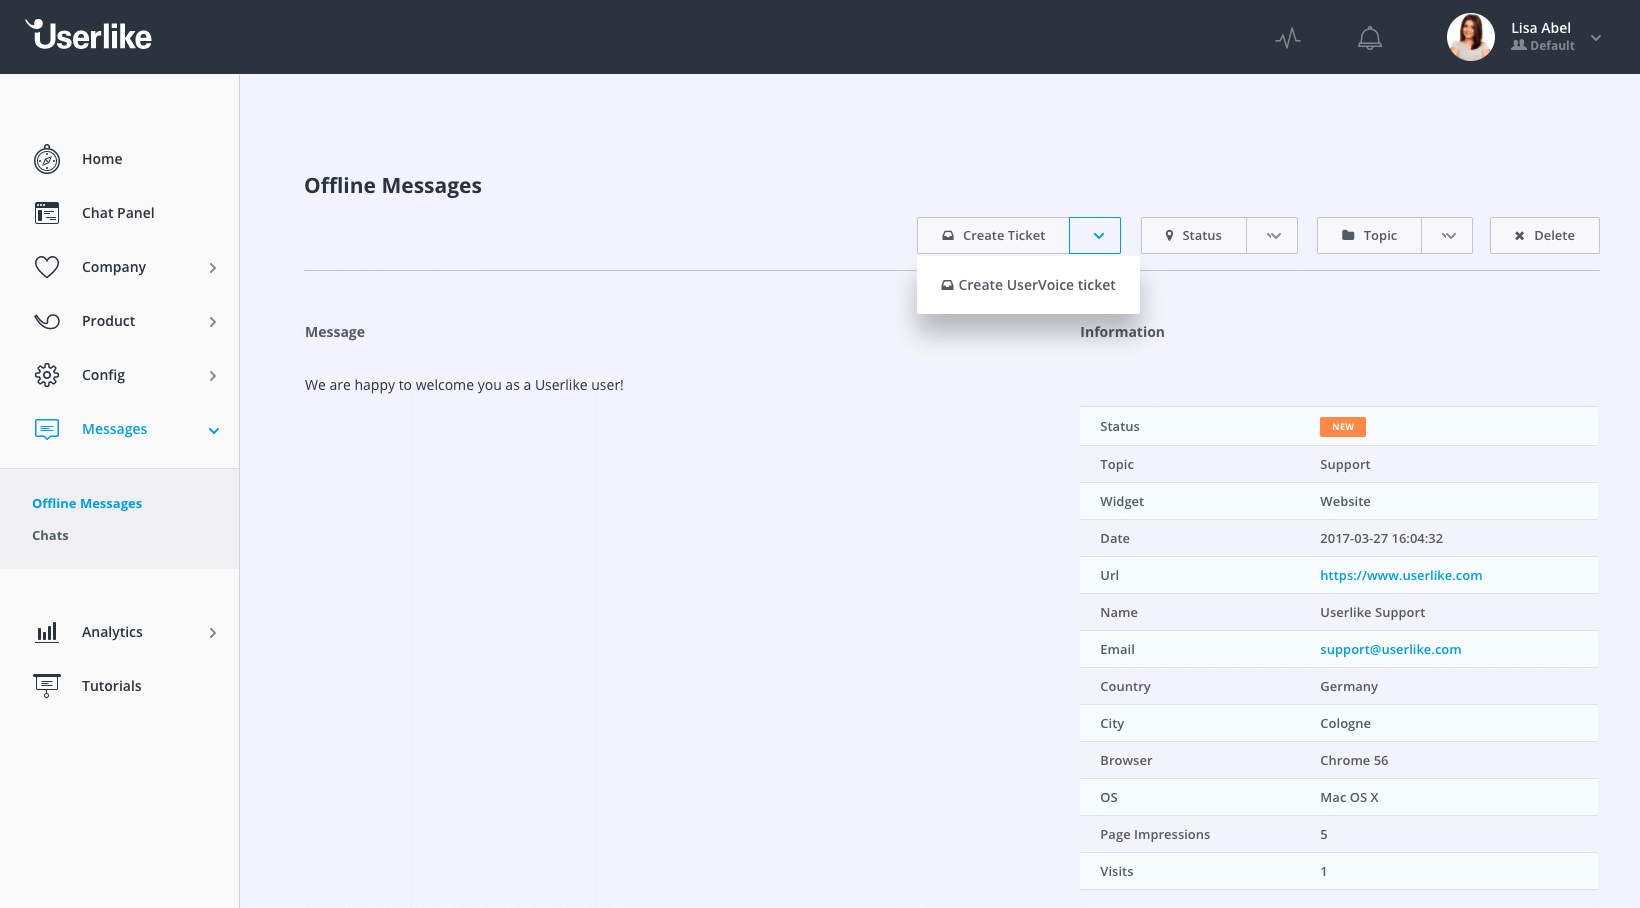Click the Messages speech bubble icon
Viewport: 1640px width, 908px height.
pyautogui.click(x=47, y=429)
